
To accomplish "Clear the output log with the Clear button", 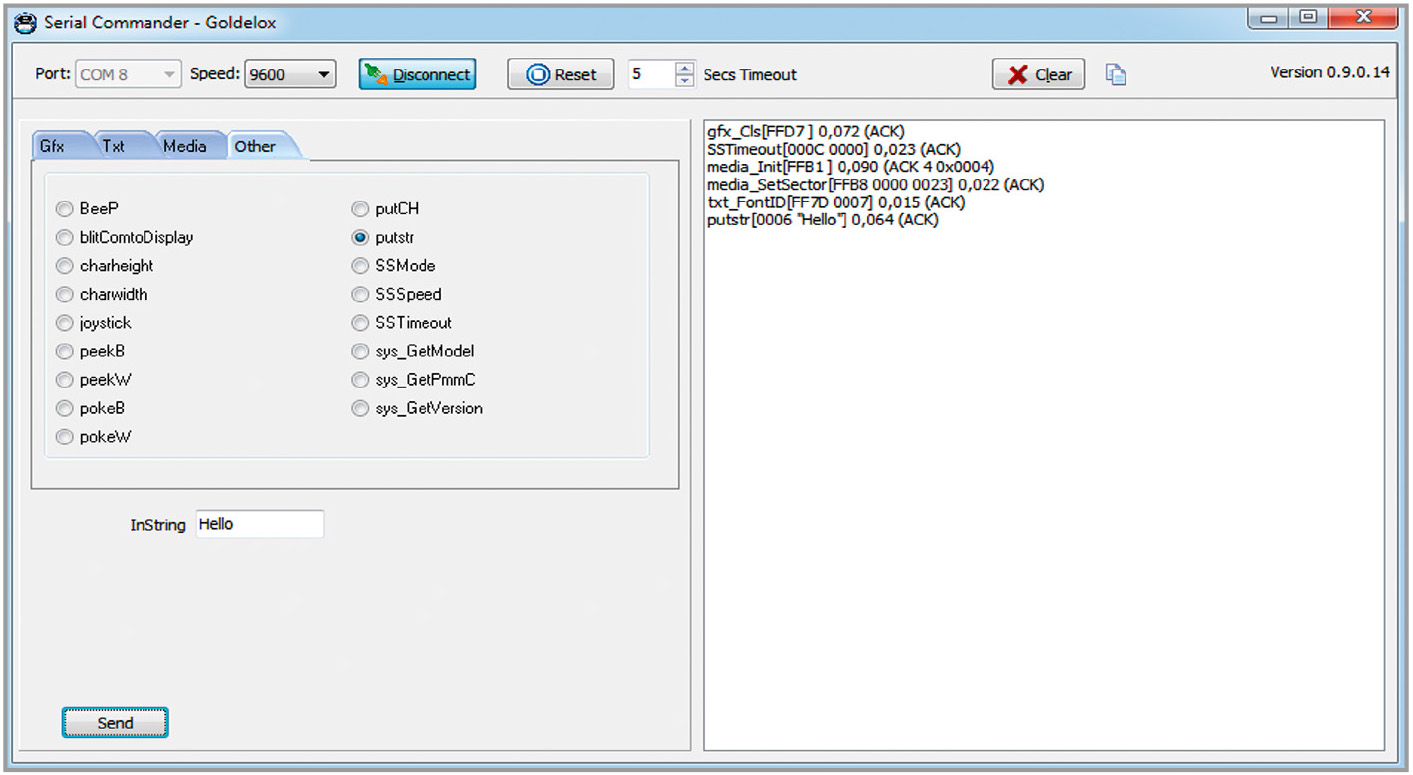I will pos(1038,74).
